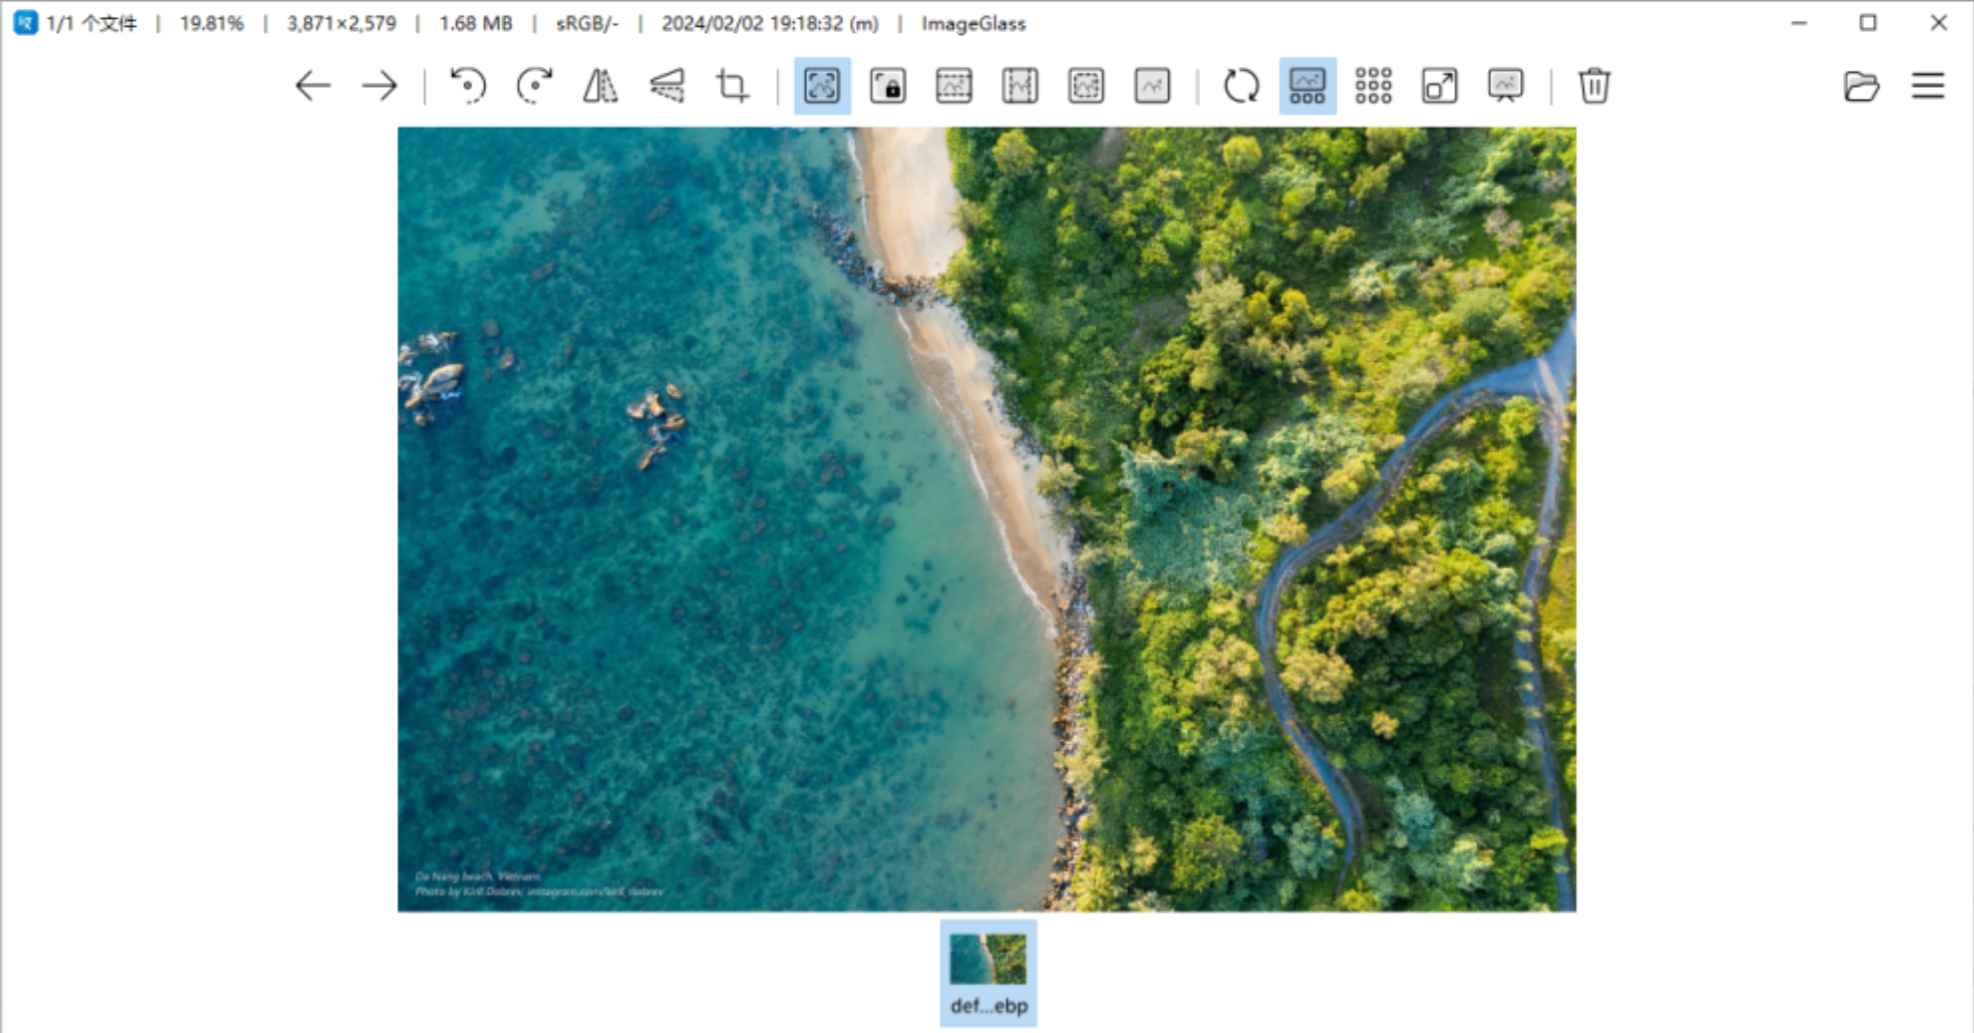Click the ImageGlass title bar label
Viewport: 1974px width, 1033px height.
975,23
